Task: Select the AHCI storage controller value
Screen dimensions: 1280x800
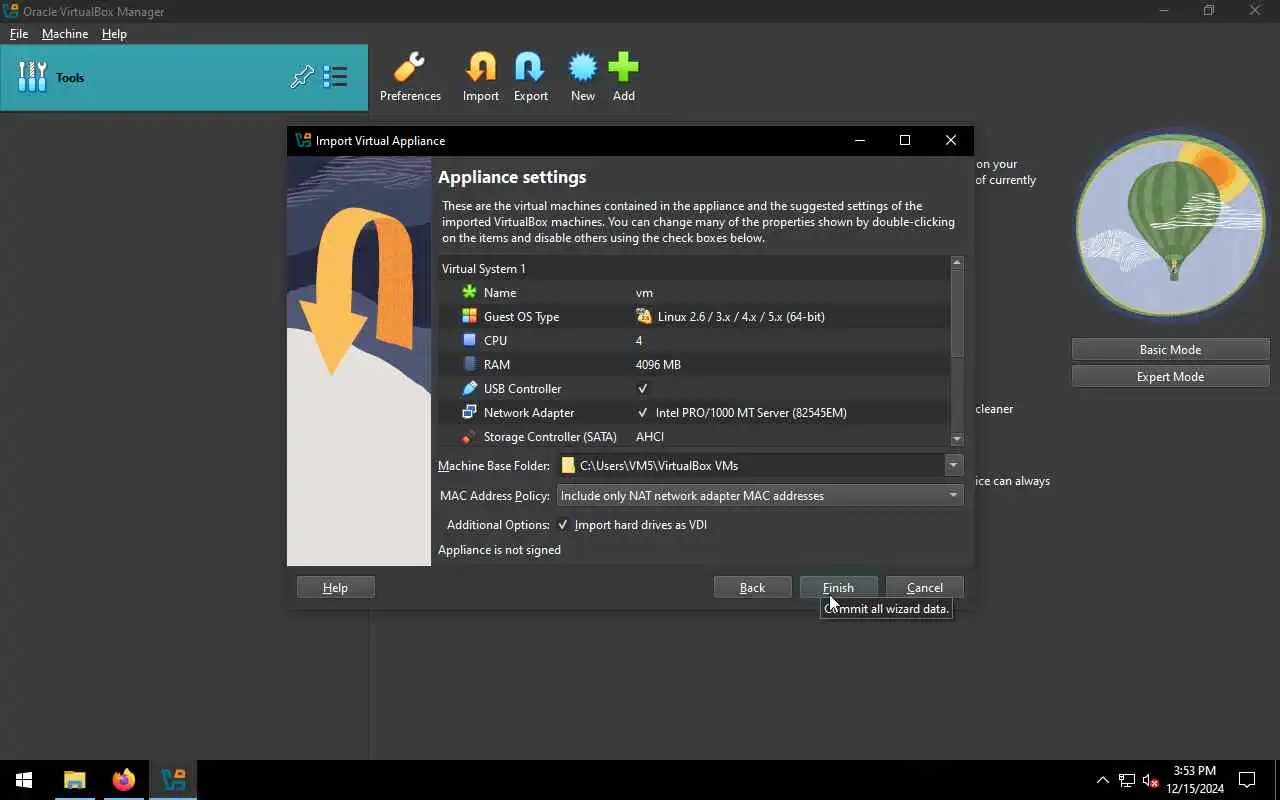Action: 650,436
